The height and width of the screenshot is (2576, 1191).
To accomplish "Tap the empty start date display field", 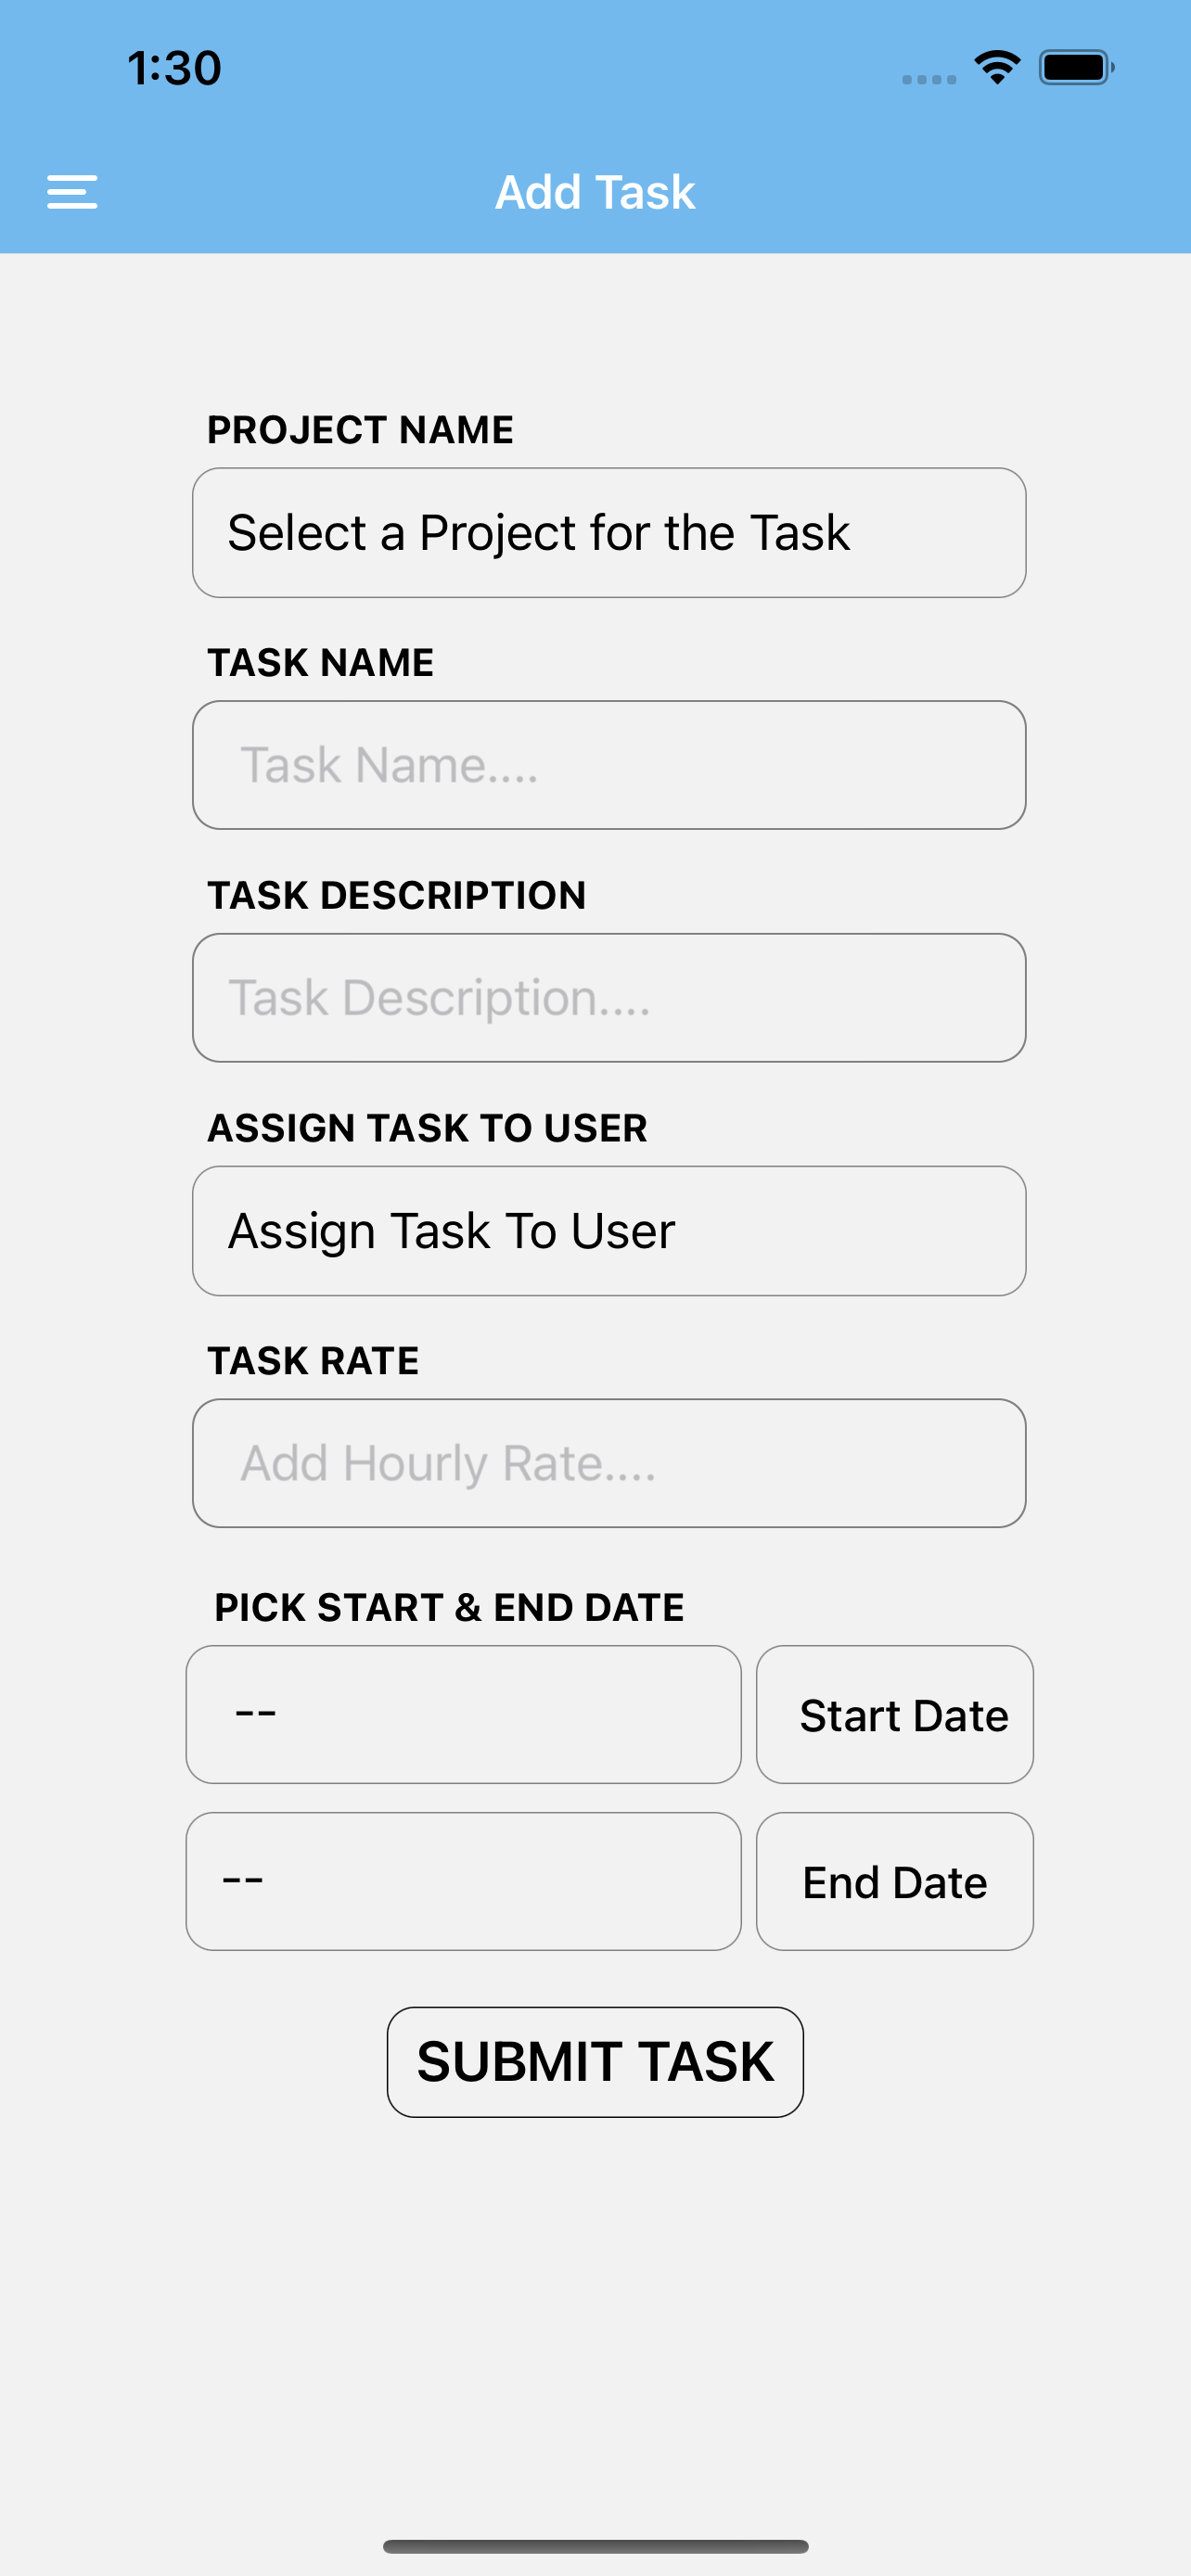I will pyautogui.click(x=462, y=1714).
